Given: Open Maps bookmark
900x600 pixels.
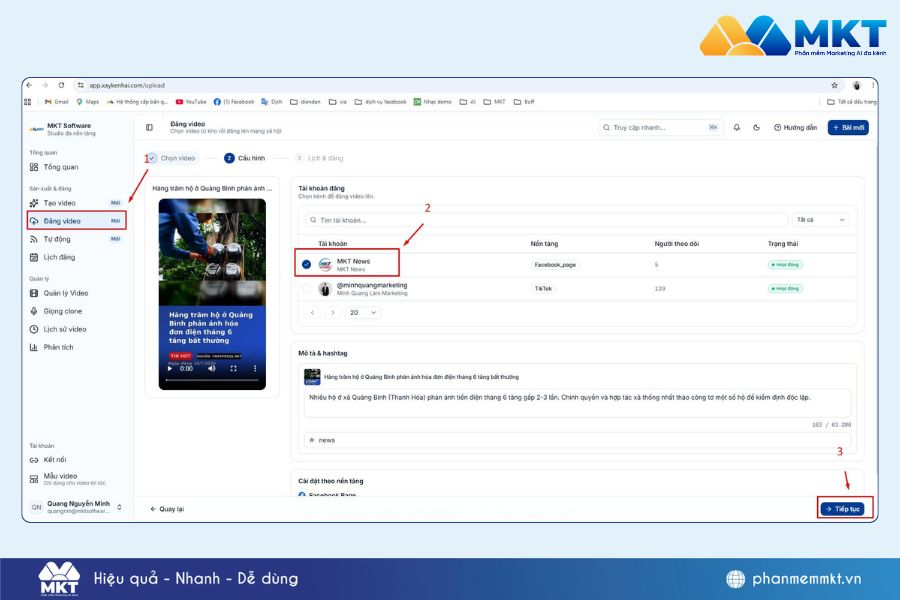Looking at the screenshot, I should (88, 102).
